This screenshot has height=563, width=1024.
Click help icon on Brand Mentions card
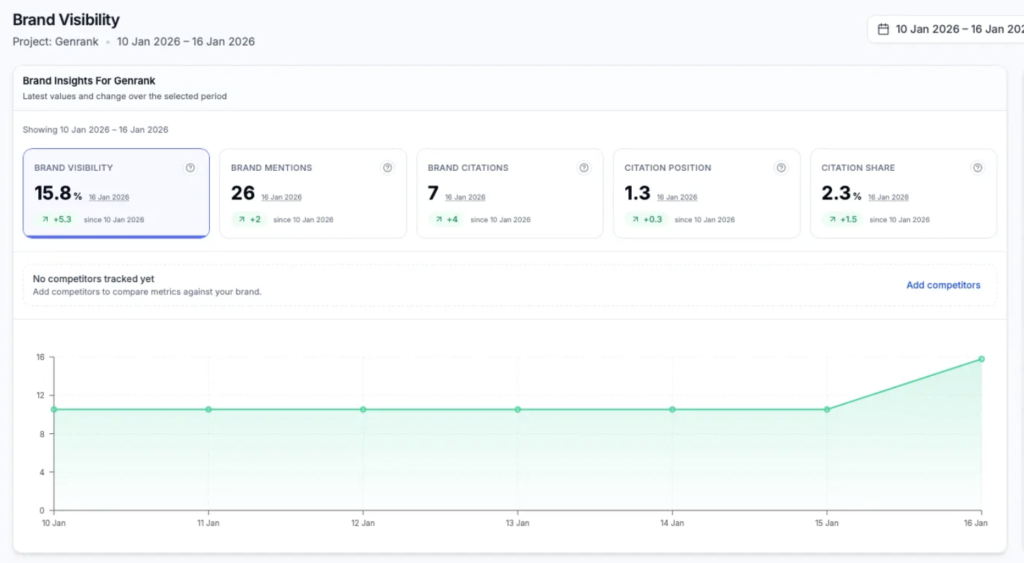[x=387, y=168]
